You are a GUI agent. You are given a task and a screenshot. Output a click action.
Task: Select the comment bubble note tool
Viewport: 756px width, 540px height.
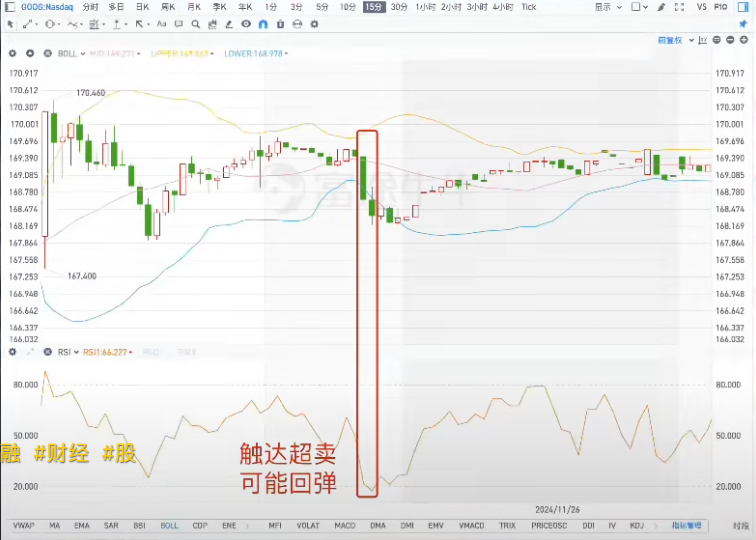tap(178, 24)
